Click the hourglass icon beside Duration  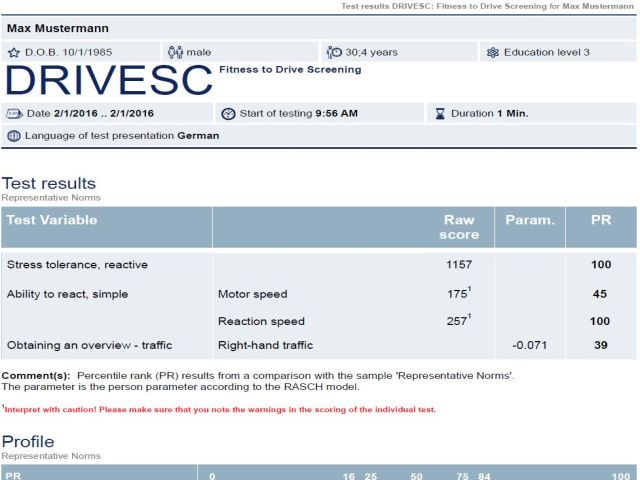440,113
